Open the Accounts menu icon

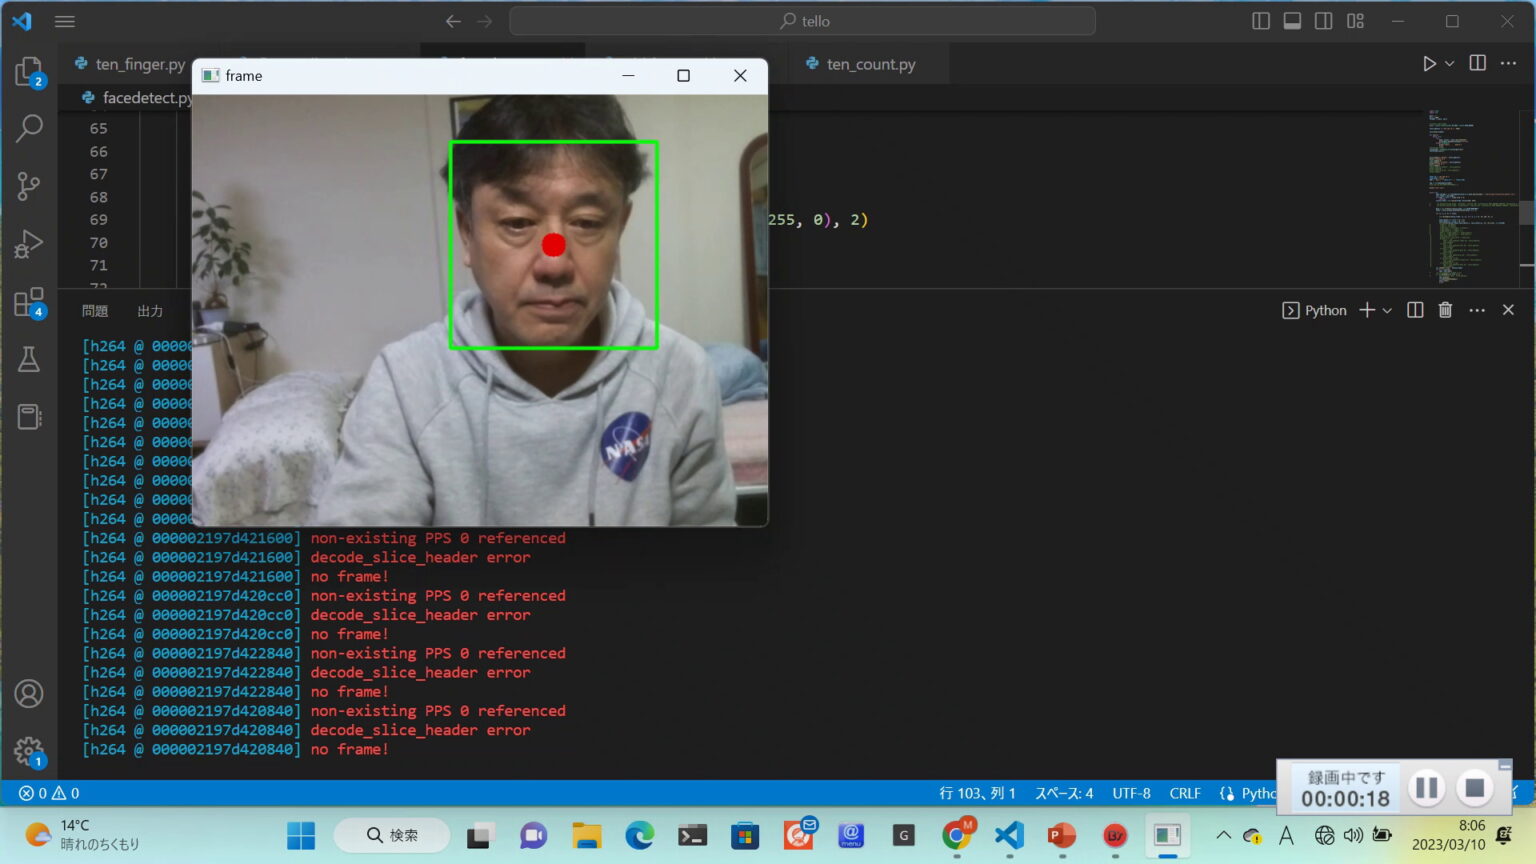point(28,693)
